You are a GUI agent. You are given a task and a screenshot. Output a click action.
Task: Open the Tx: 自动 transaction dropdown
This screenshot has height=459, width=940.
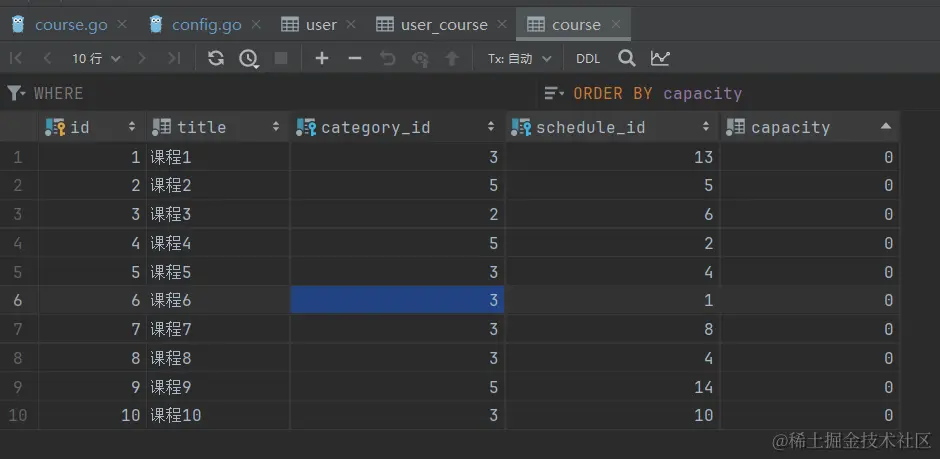(x=519, y=58)
